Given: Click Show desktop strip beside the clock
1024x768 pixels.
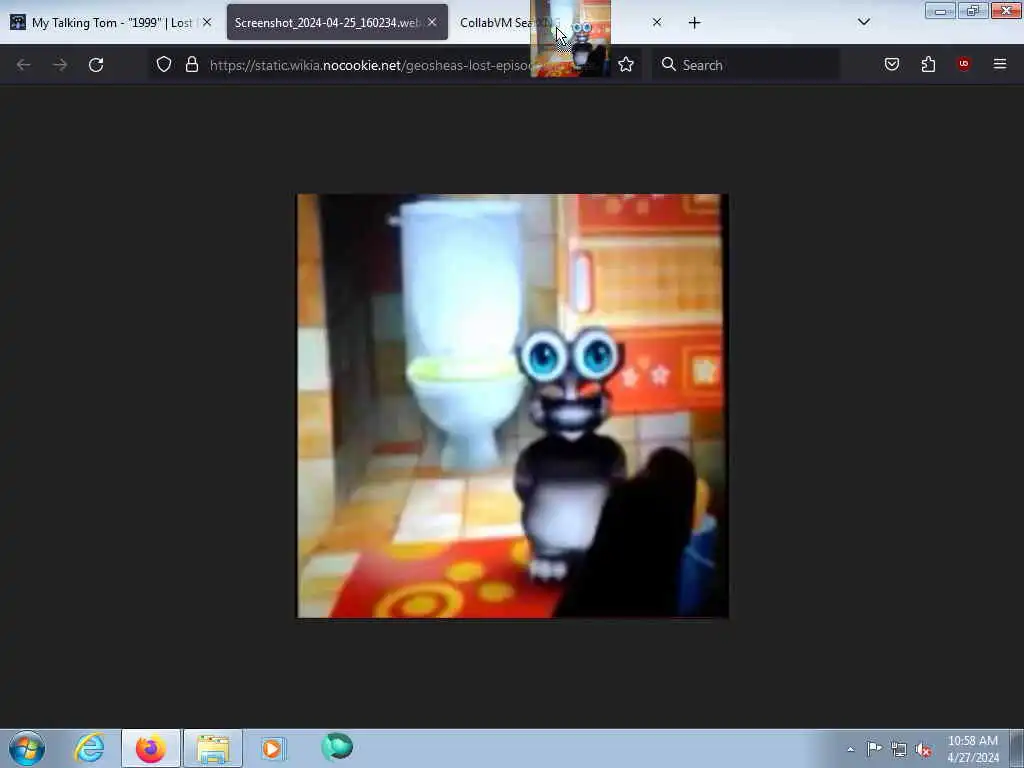Looking at the screenshot, I should click(x=1017, y=748).
